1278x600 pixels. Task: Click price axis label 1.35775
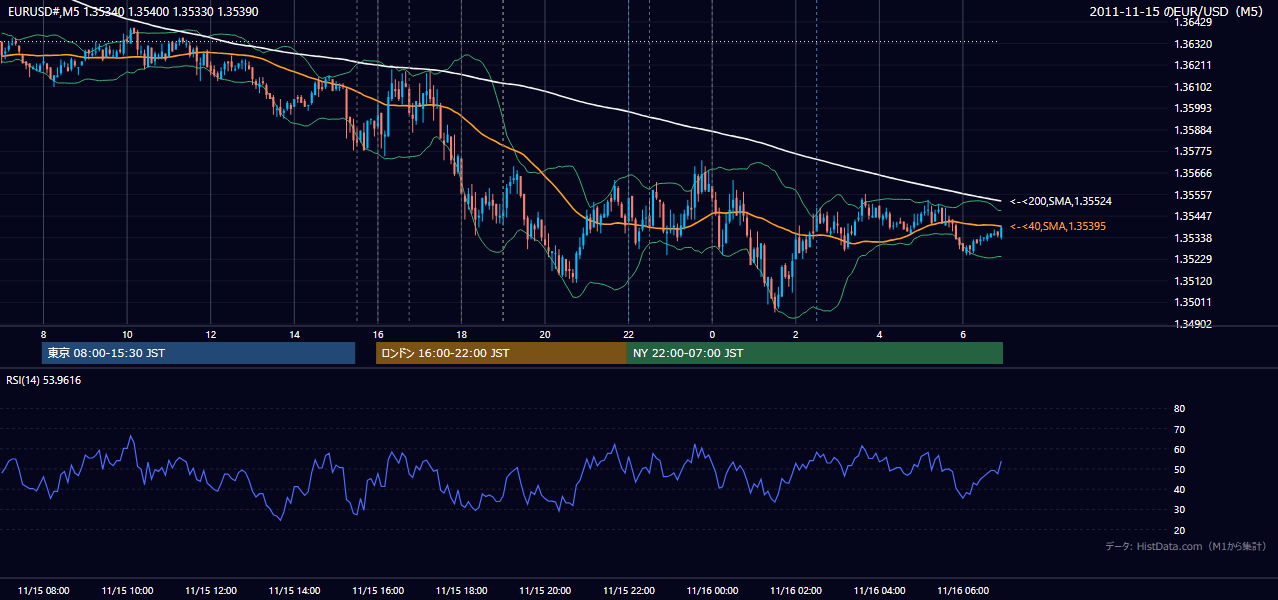click(x=1193, y=151)
